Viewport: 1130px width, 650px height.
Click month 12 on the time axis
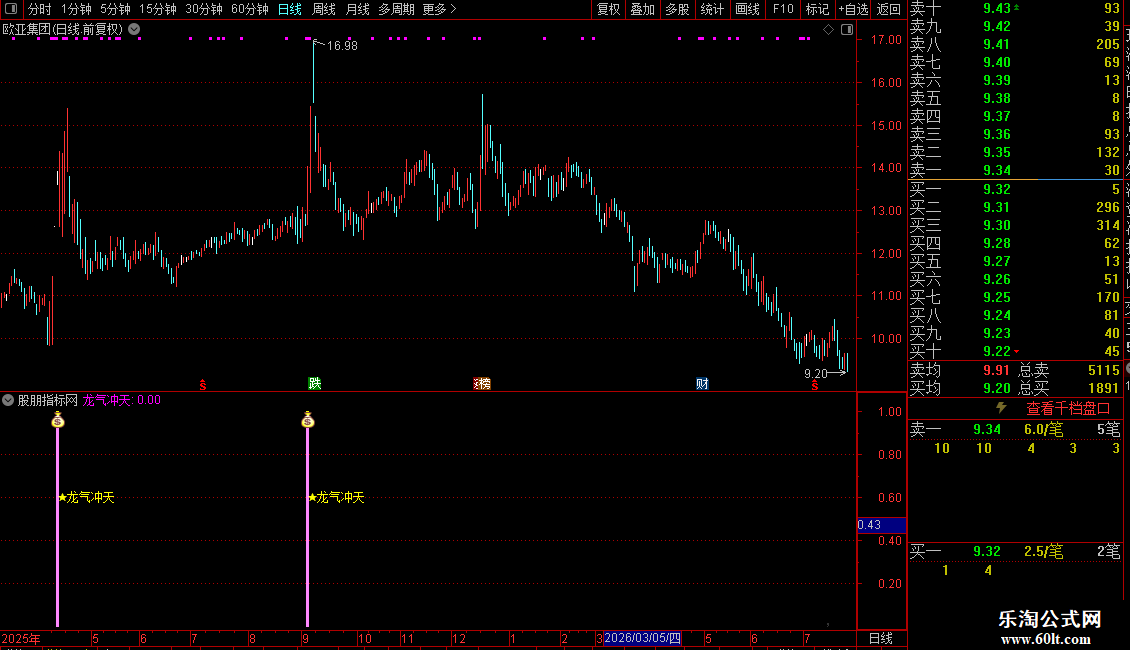coord(458,638)
